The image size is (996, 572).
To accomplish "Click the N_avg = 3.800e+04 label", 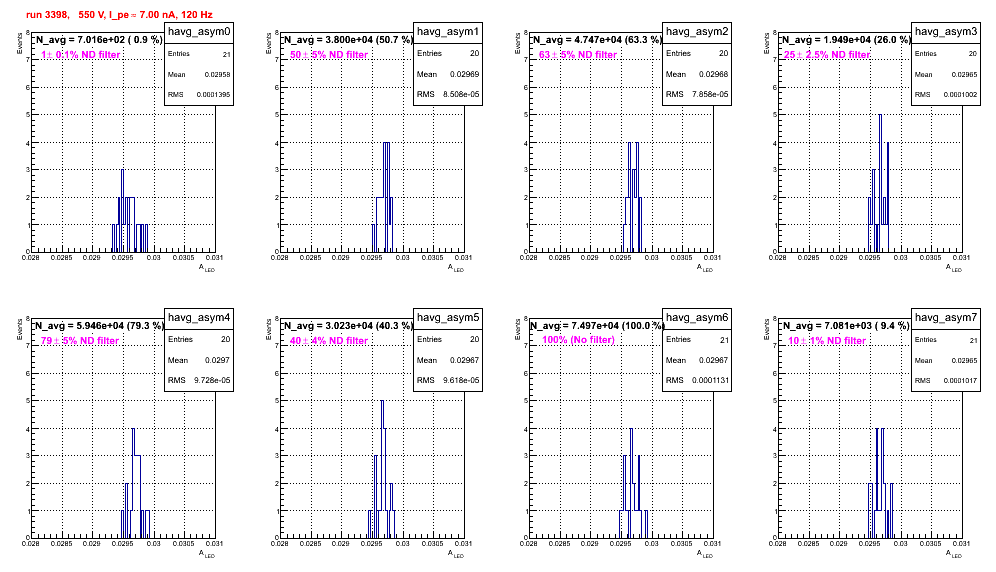I will coord(347,40).
